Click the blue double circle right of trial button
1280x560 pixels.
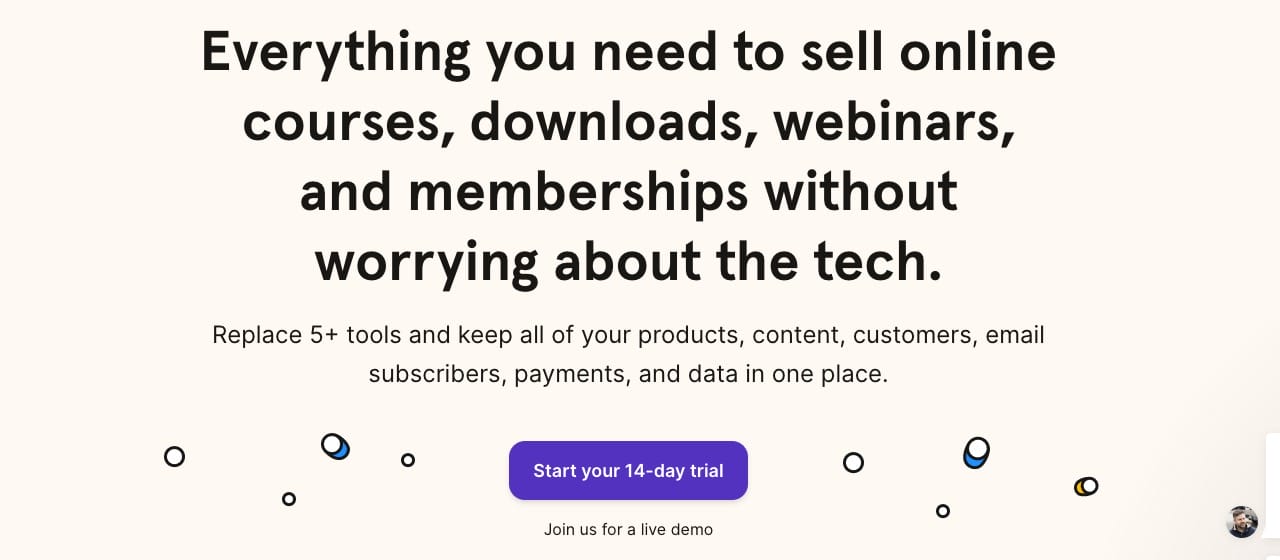976,452
